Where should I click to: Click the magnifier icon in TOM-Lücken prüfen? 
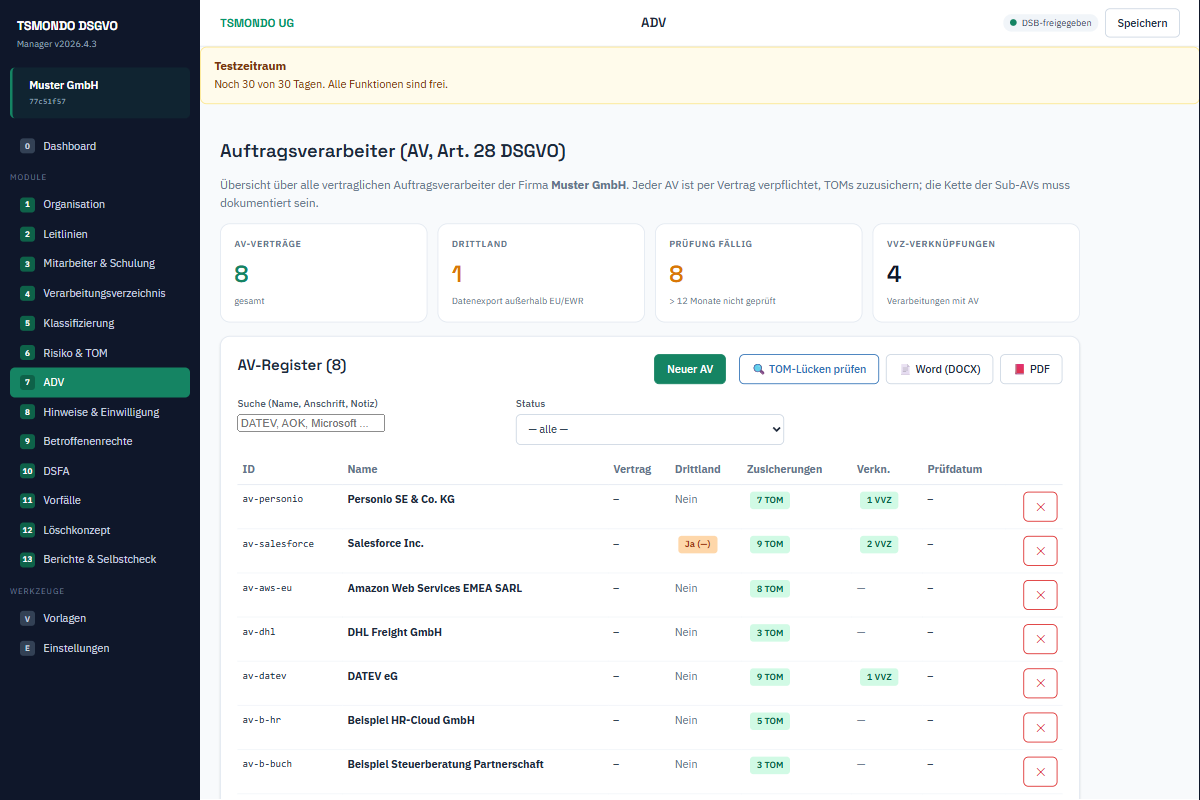point(759,369)
